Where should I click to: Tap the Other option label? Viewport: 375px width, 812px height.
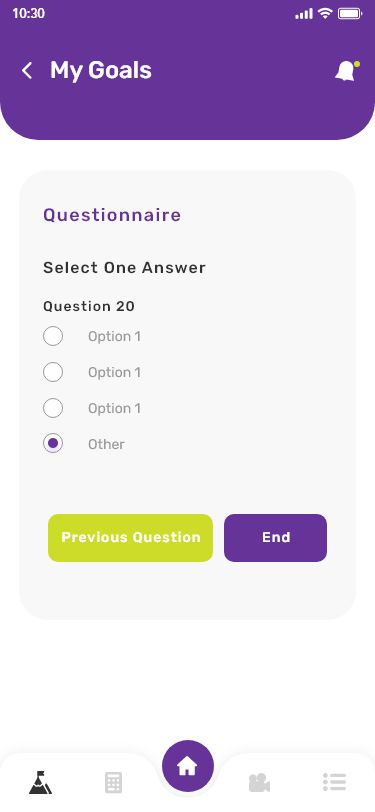[x=106, y=444]
